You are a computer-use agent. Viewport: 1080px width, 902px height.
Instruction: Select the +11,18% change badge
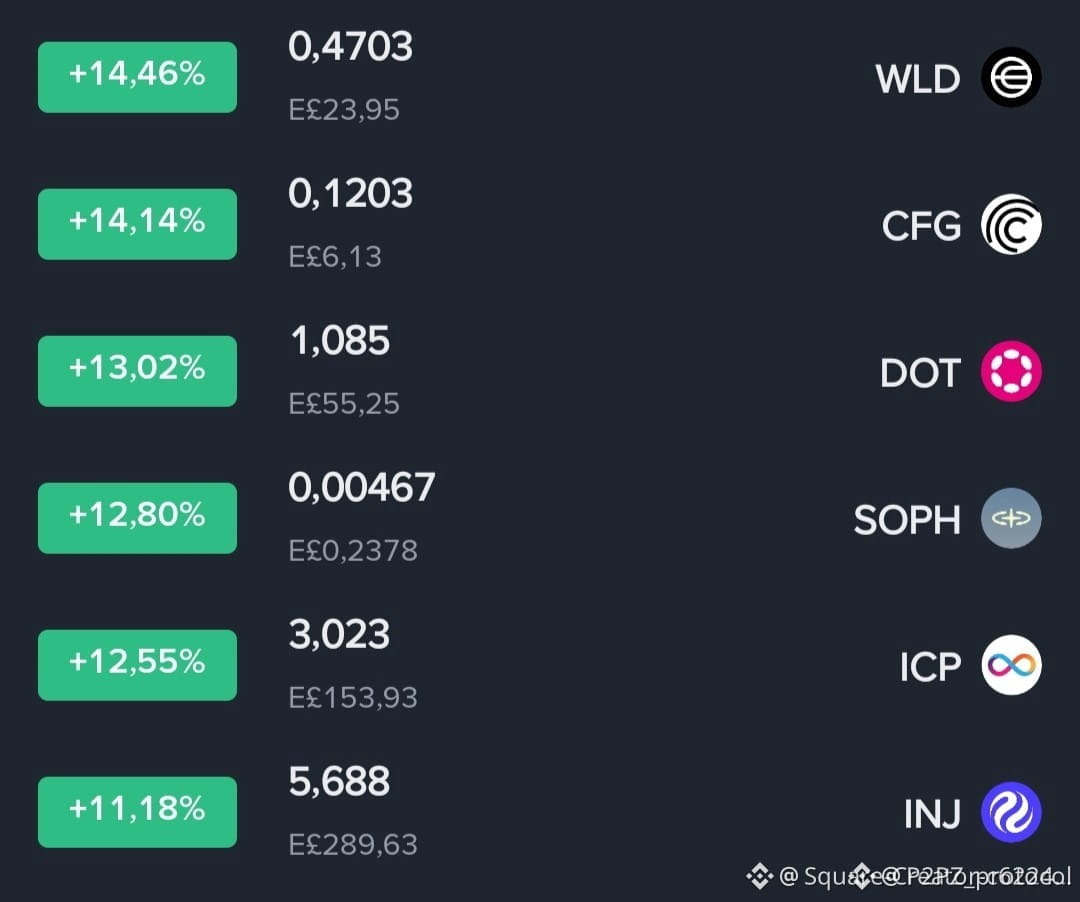pos(137,812)
